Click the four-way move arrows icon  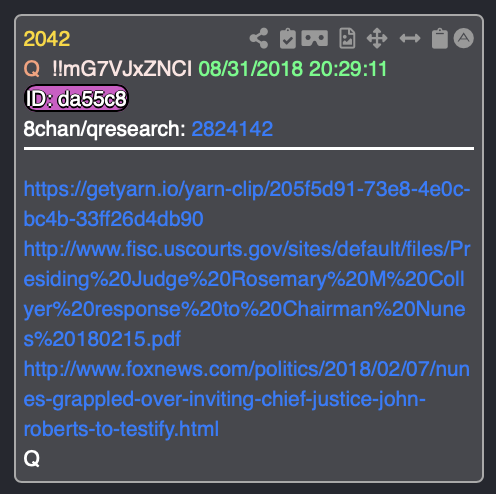(377, 38)
